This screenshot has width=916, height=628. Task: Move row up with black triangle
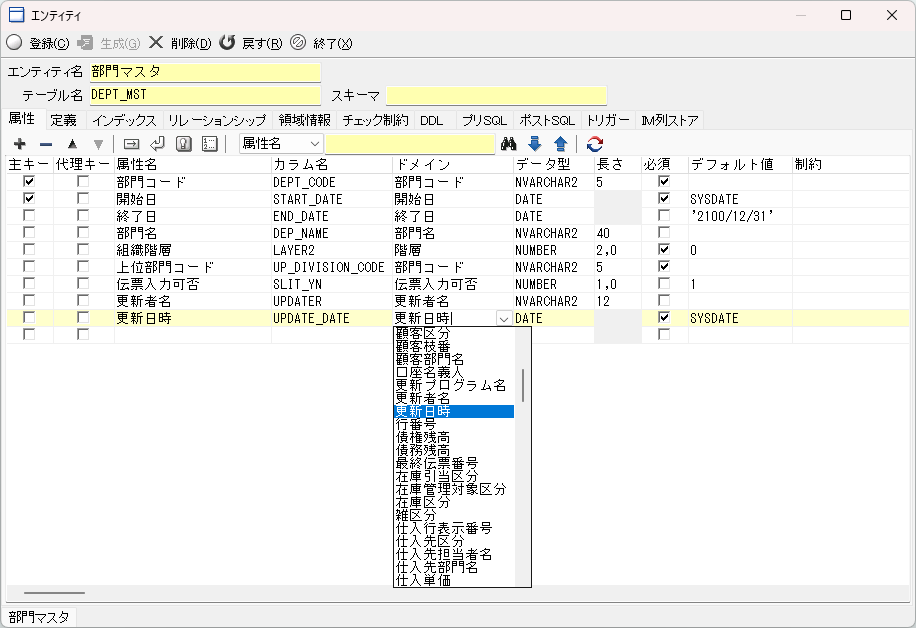point(72,144)
